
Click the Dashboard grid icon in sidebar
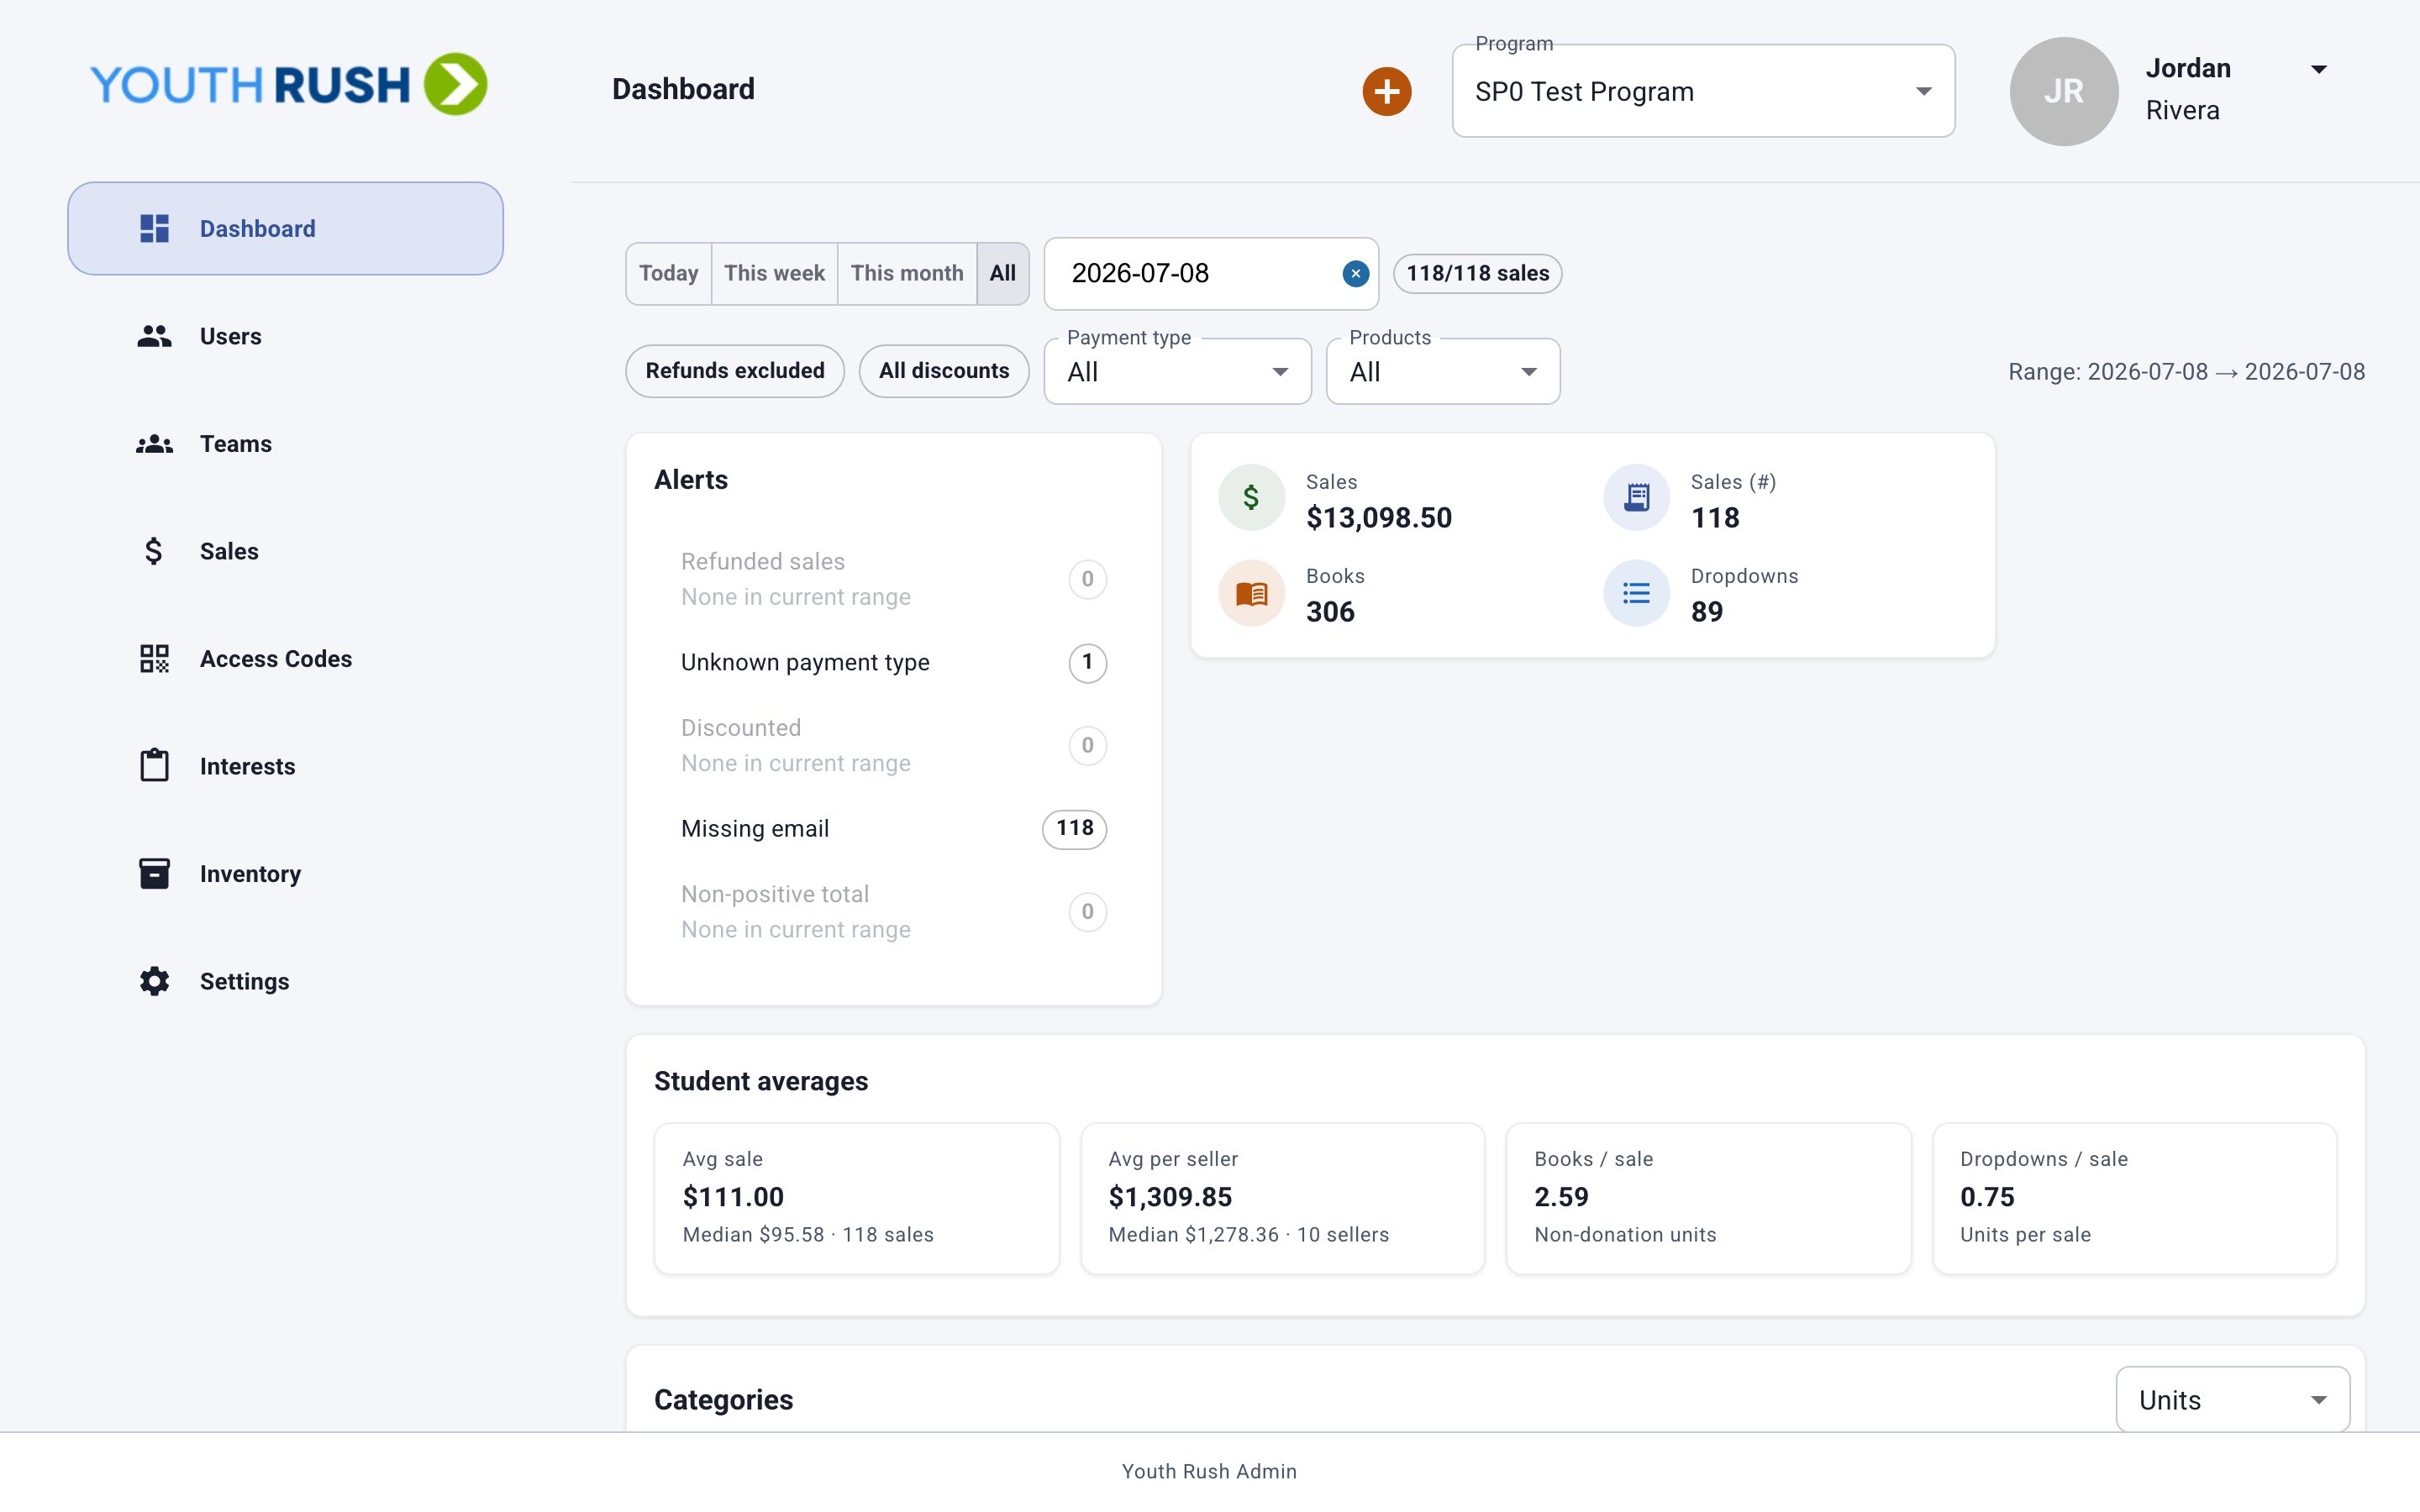[154, 229]
